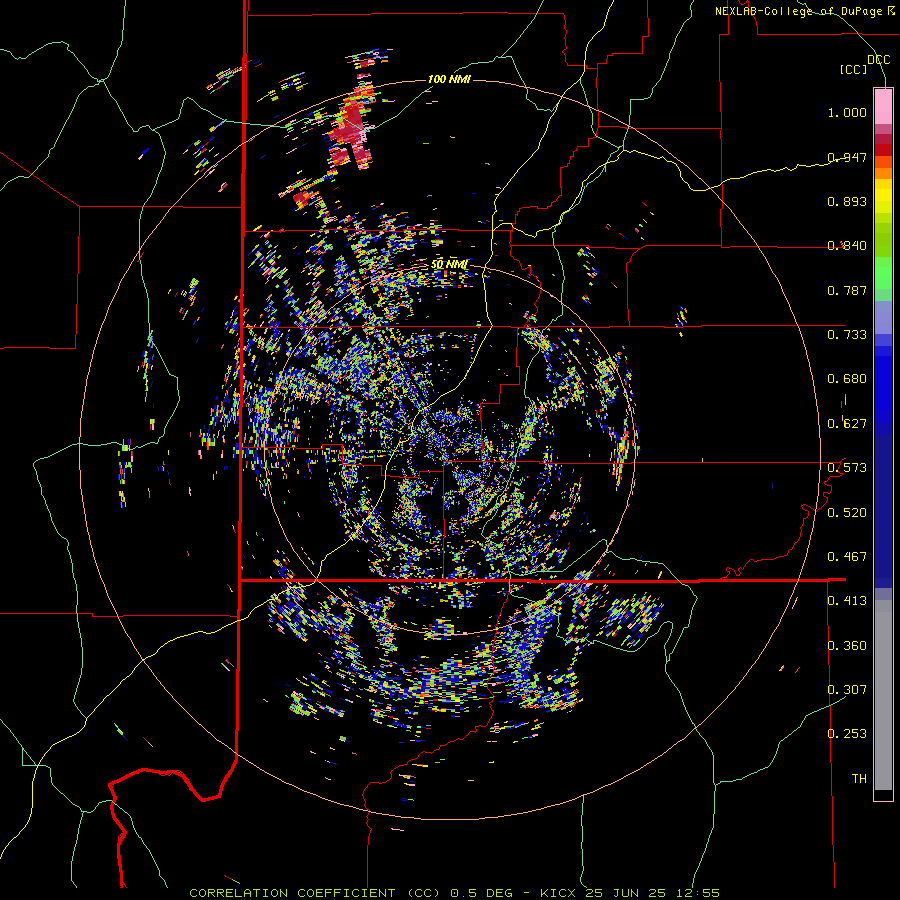
Task: Select the 0.573 legend value
Action: coord(847,468)
